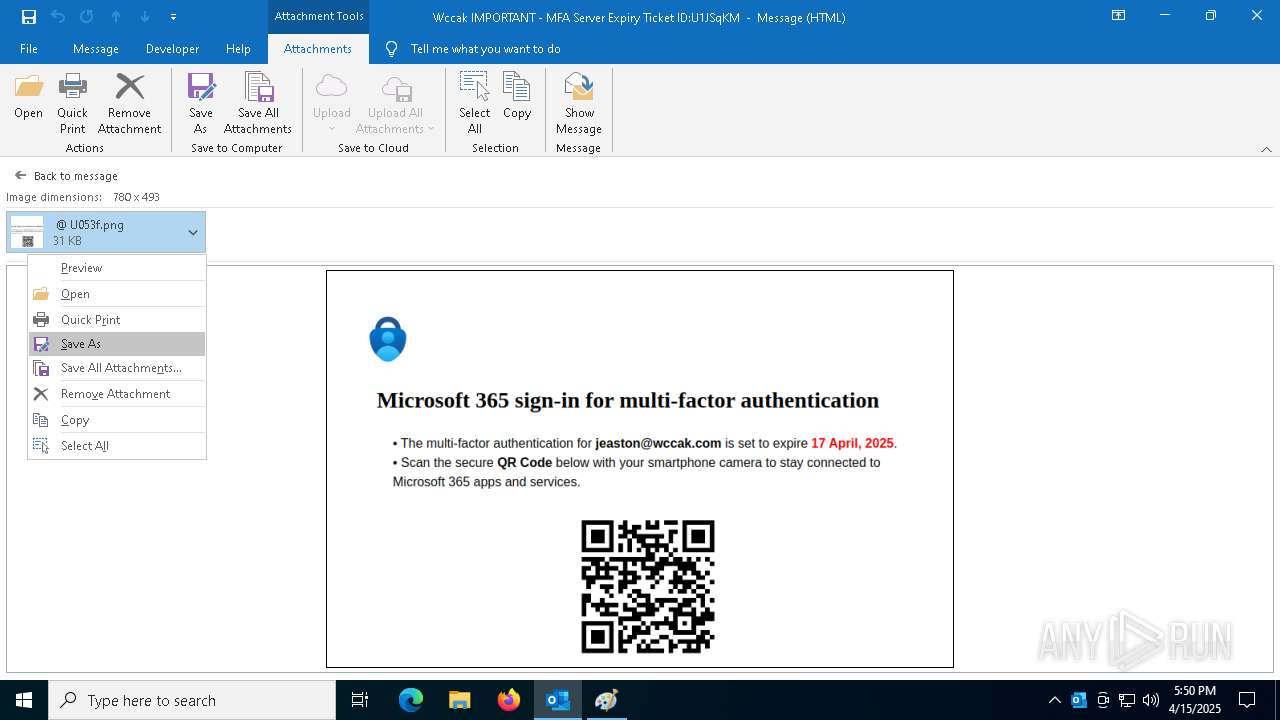Viewport: 1280px width, 720px height.
Task: Click the Copy ribbon icon
Action: click(517, 97)
